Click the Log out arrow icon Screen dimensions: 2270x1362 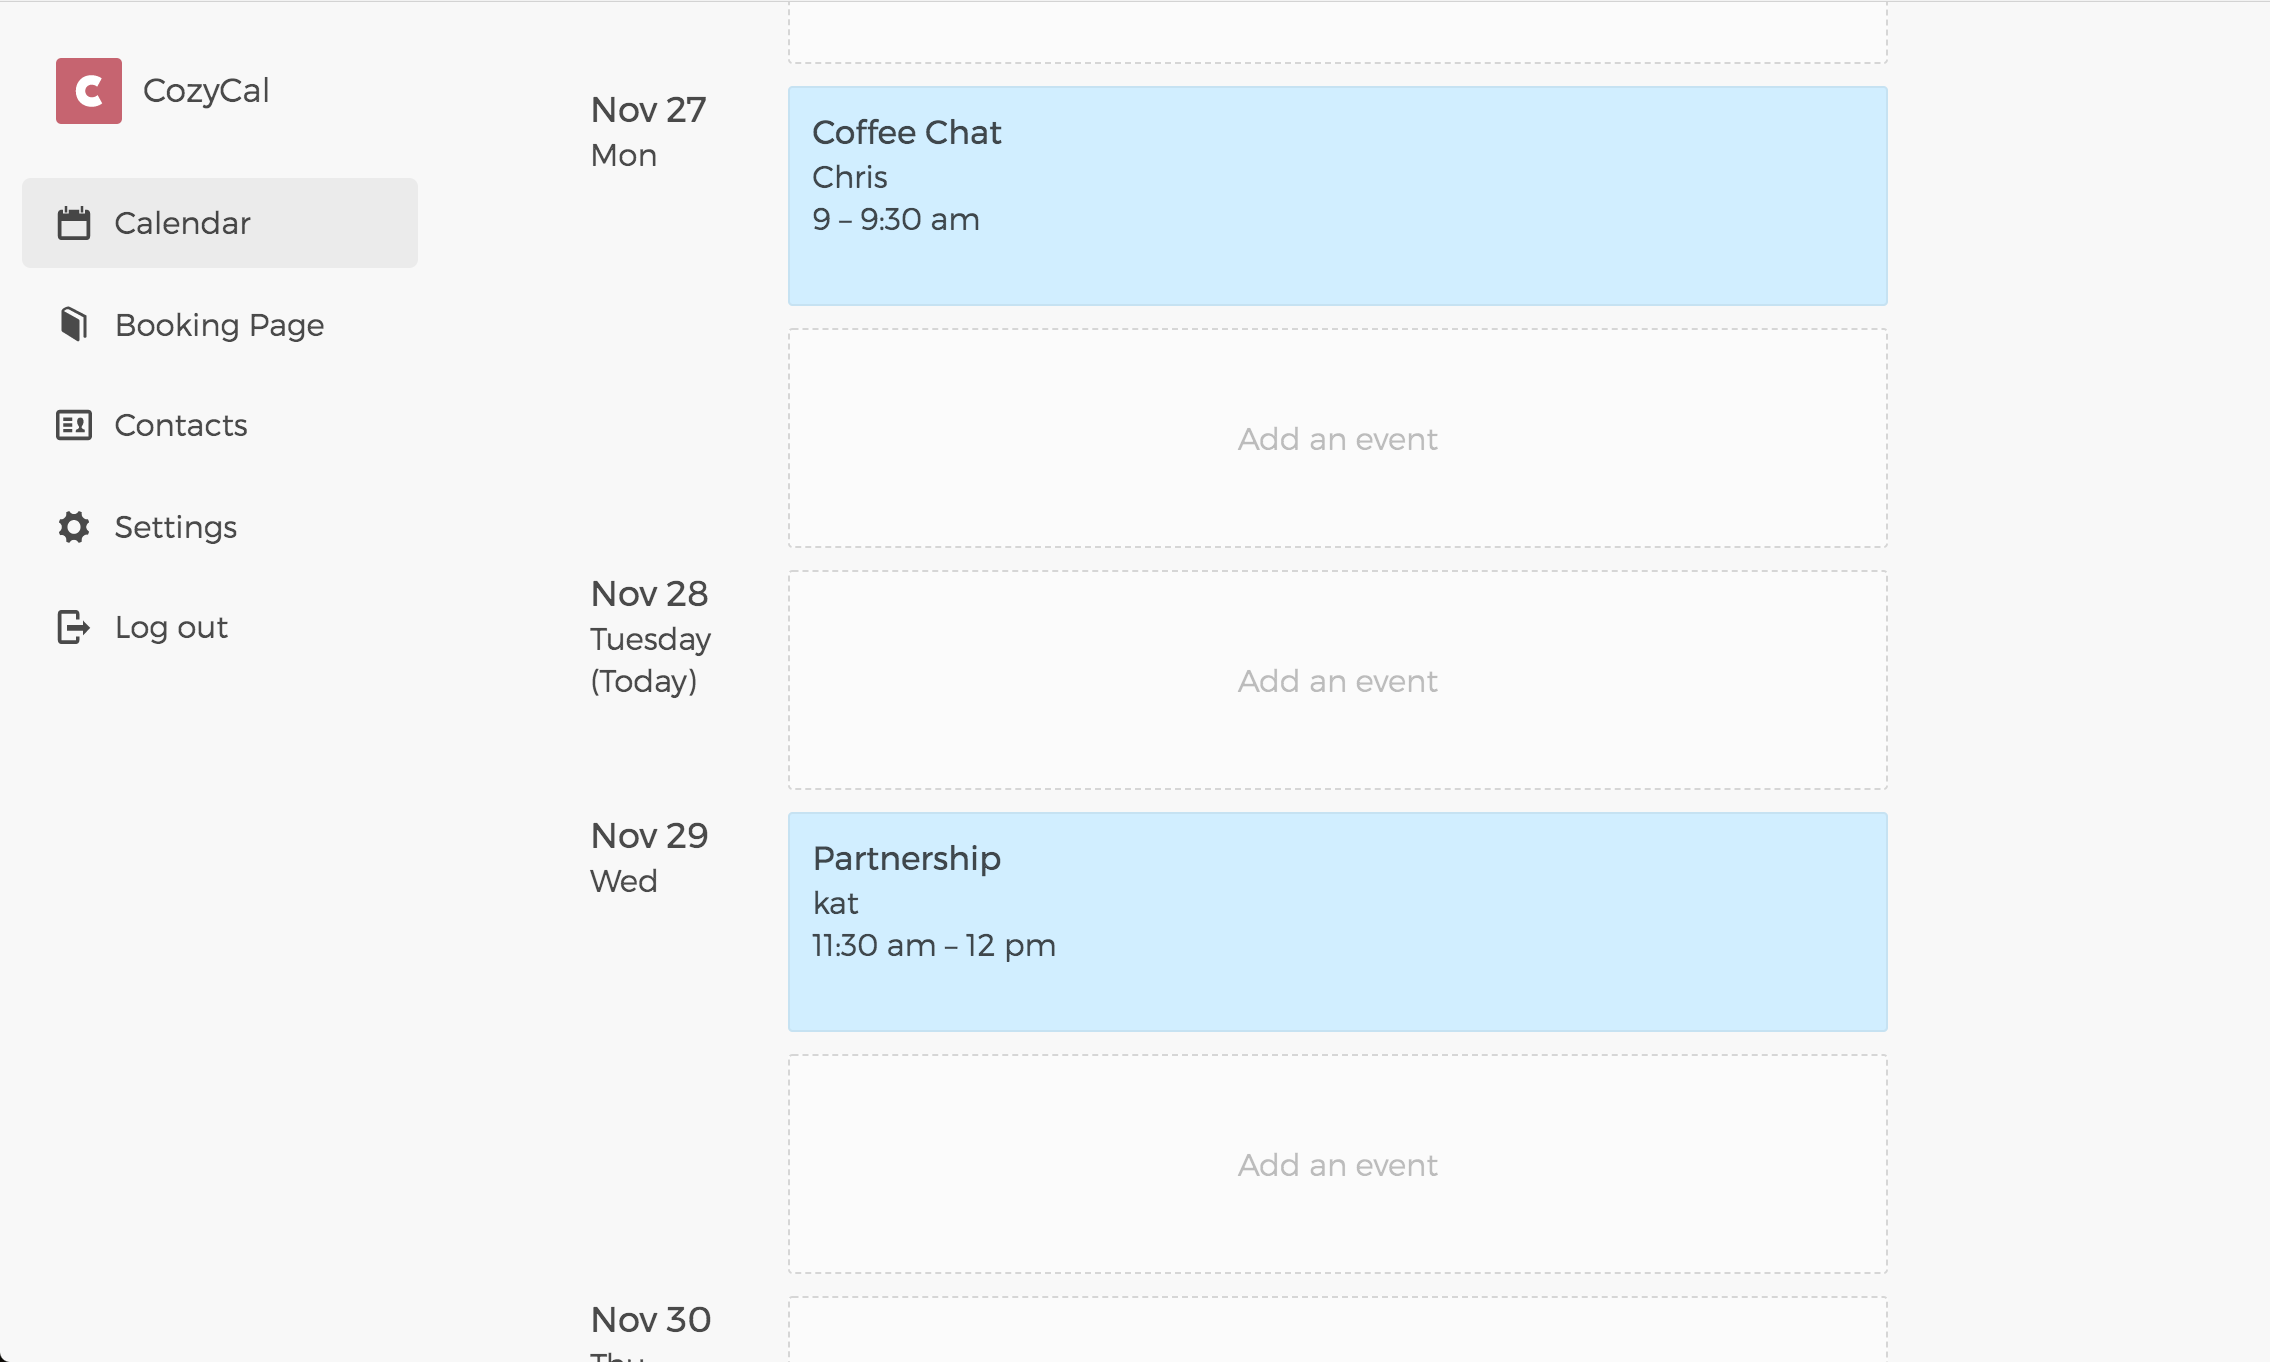tap(74, 627)
